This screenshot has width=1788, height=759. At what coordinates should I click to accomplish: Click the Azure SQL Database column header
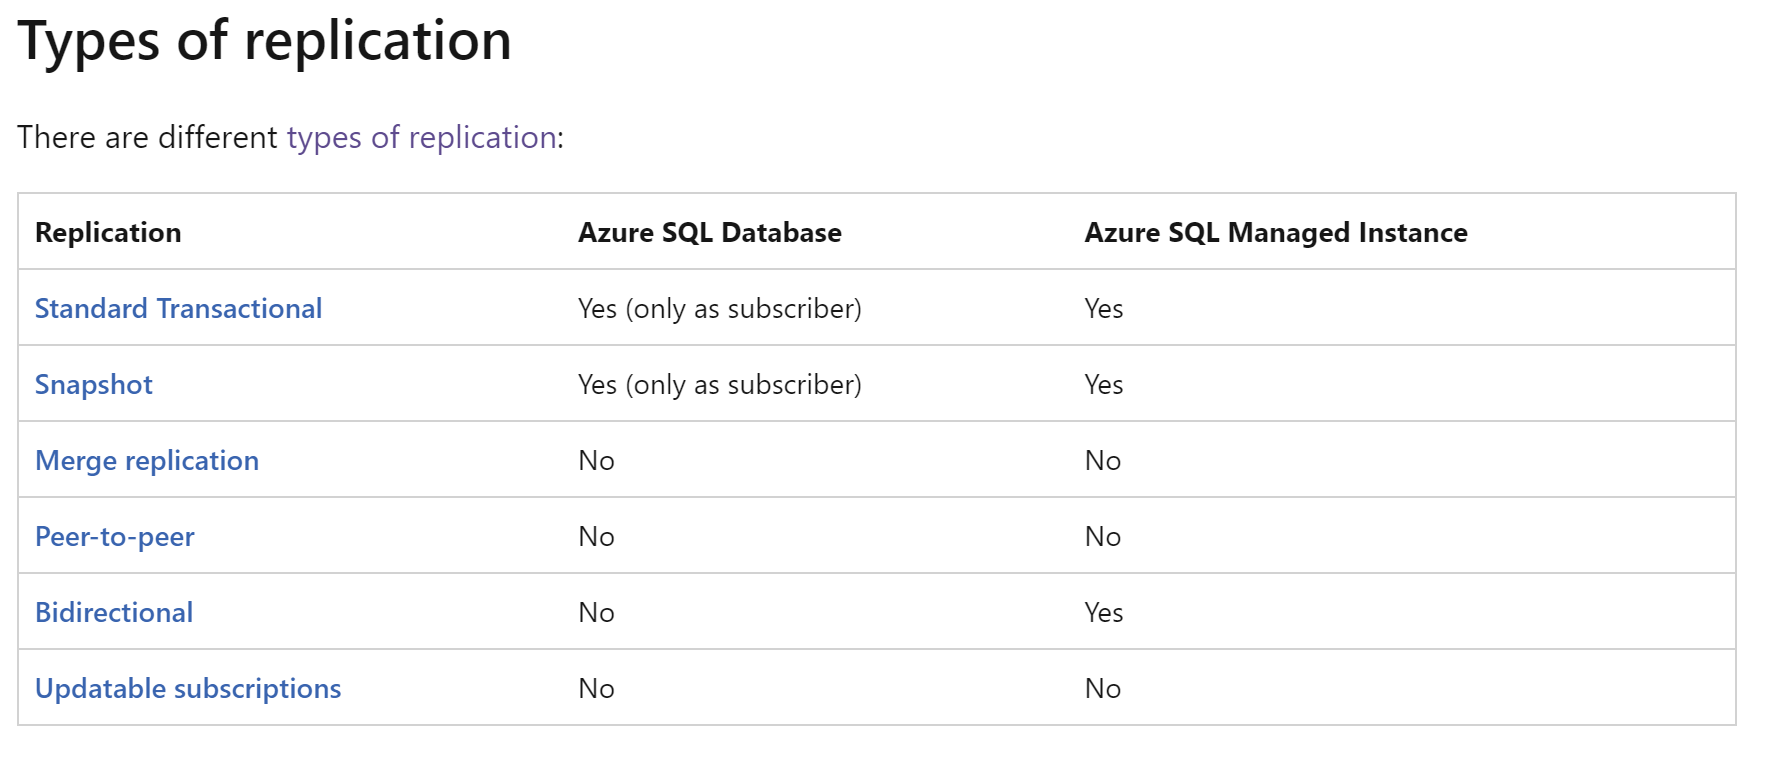710,233
